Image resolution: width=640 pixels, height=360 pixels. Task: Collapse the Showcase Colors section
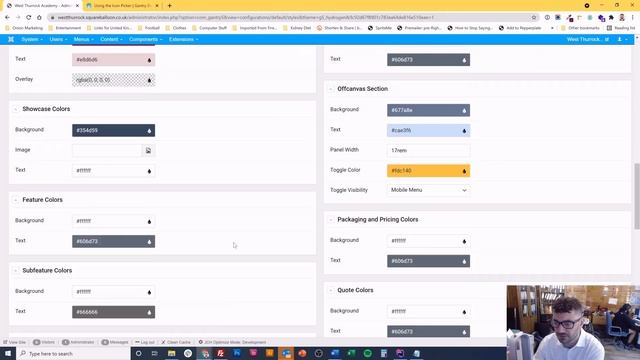[x=16, y=109]
